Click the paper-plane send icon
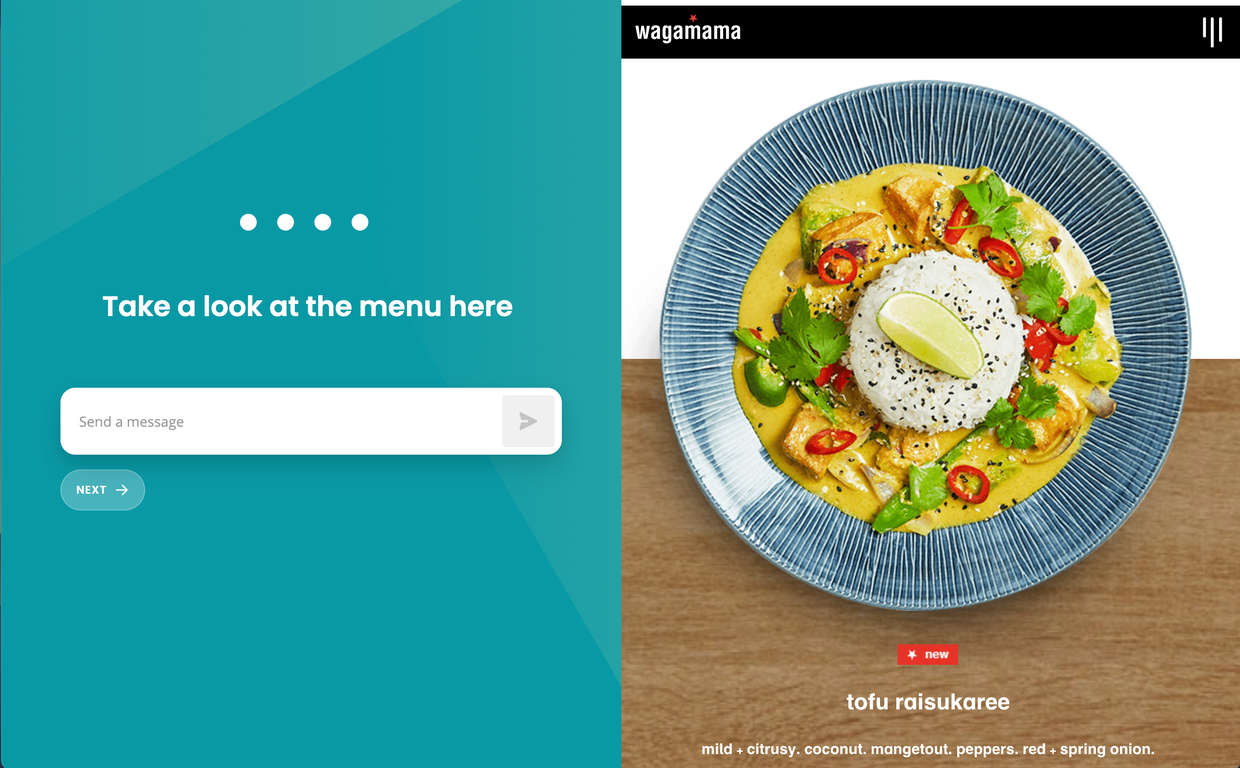 click(x=528, y=422)
